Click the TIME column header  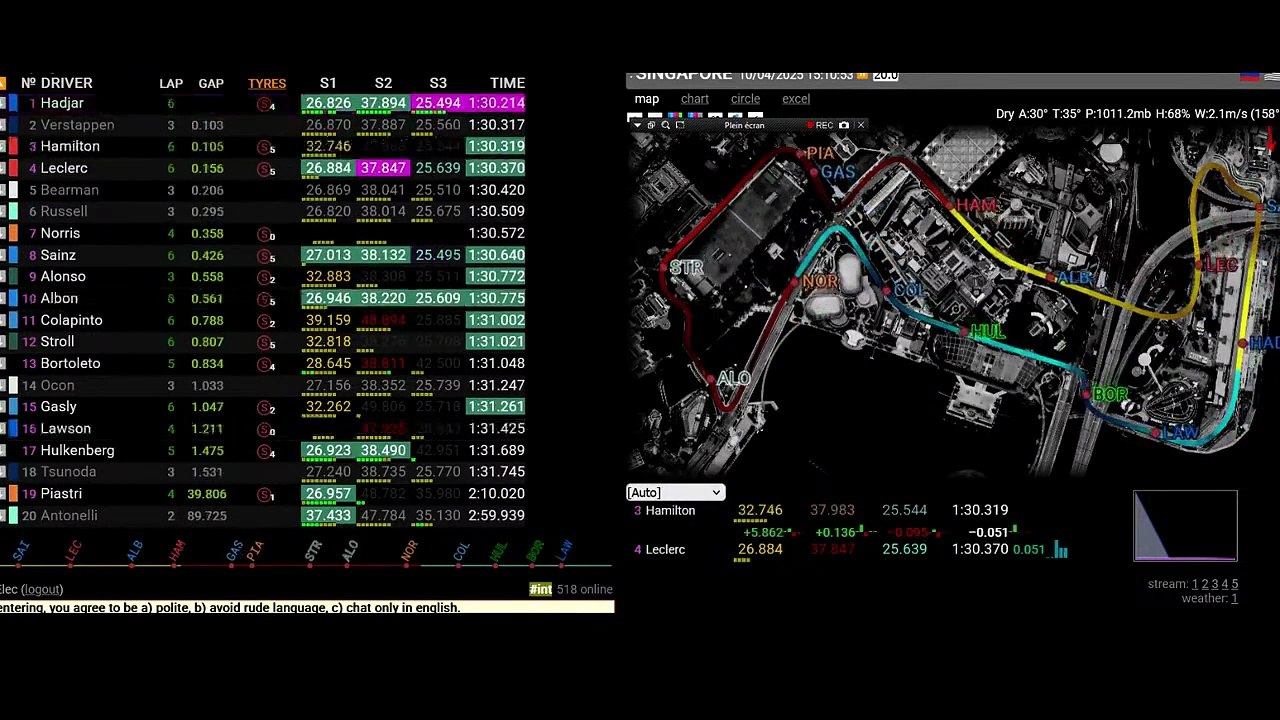507,83
